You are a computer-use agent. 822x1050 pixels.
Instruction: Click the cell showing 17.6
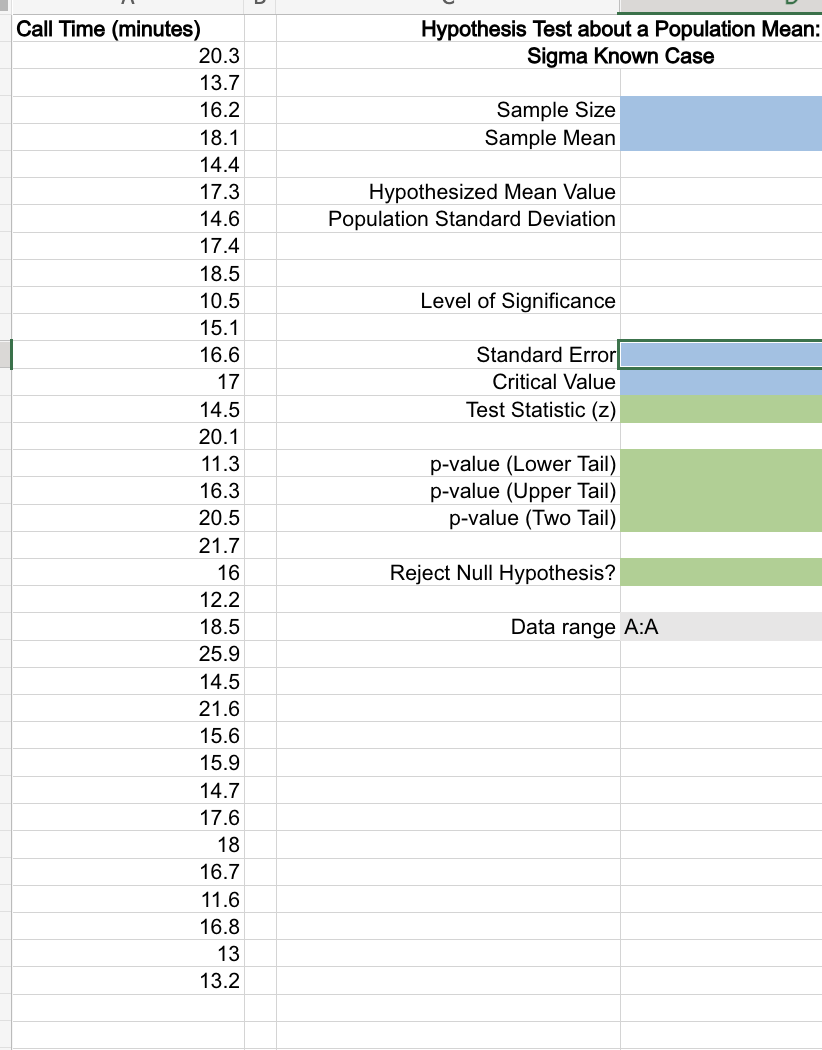[128, 817]
